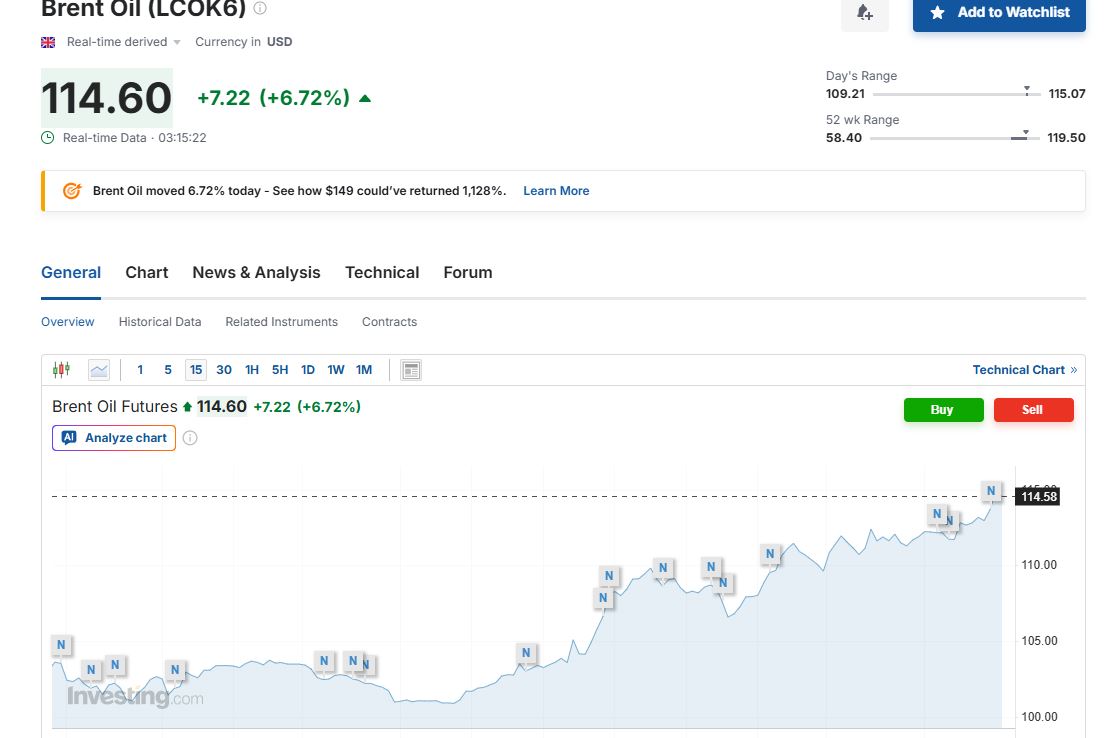
Task: Open the chart news panel icon
Action: click(411, 370)
